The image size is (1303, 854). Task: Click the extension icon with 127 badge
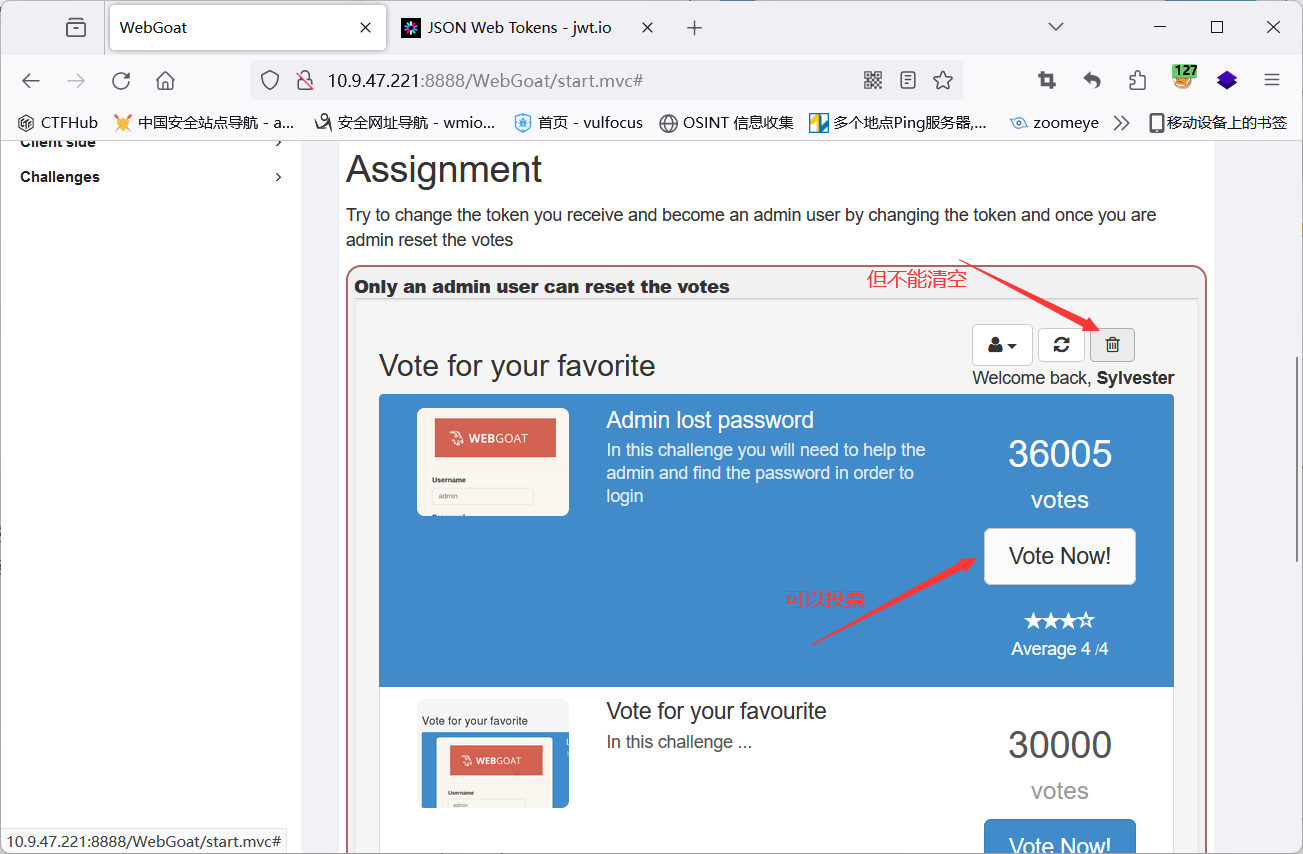1184,78
